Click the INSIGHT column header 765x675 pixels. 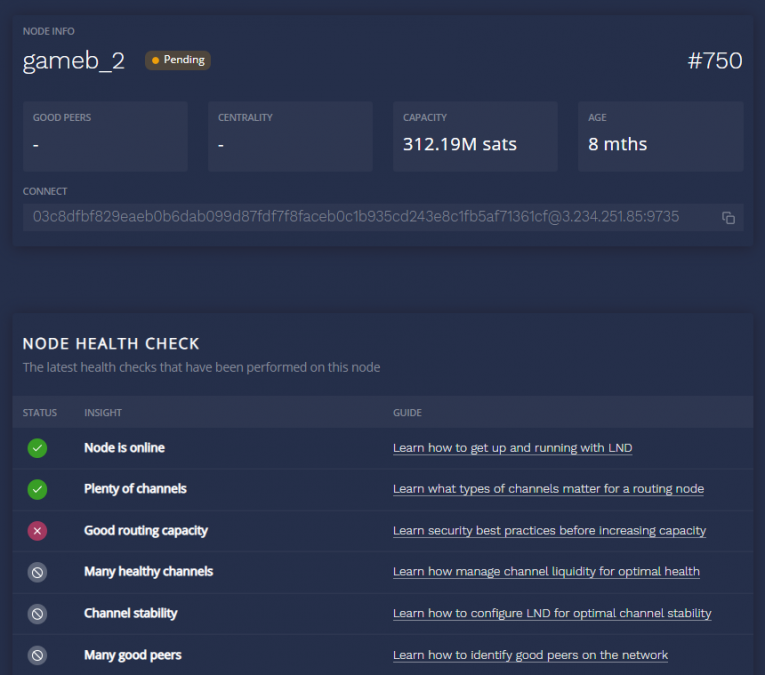point(103,413)
